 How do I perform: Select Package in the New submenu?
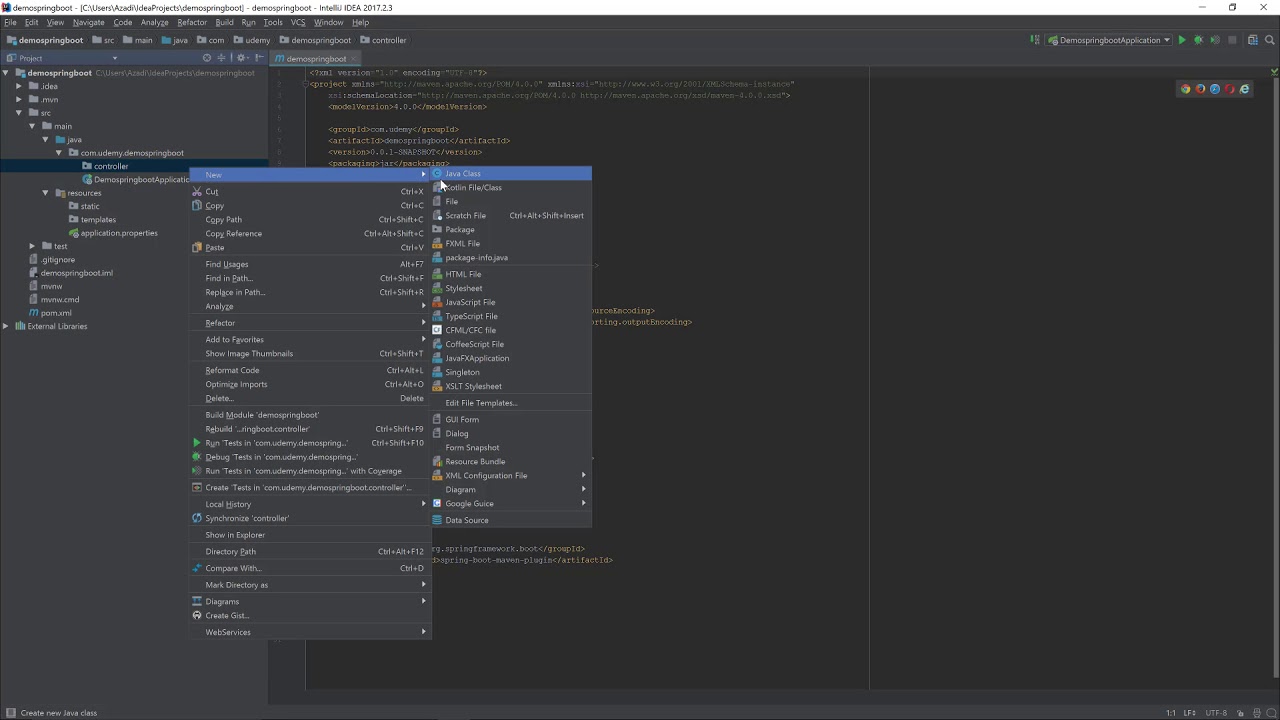[511, 230]
